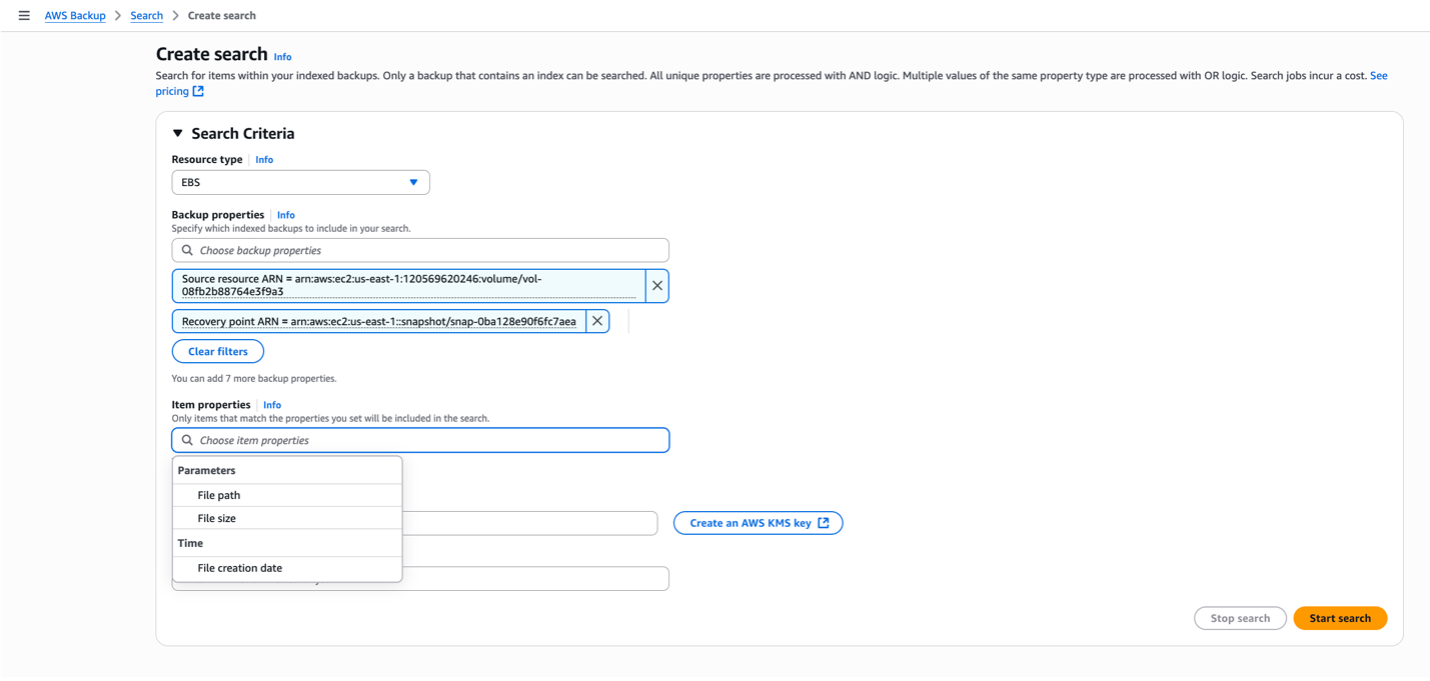Open the Choose backup properties dropdown

(420, 250)
